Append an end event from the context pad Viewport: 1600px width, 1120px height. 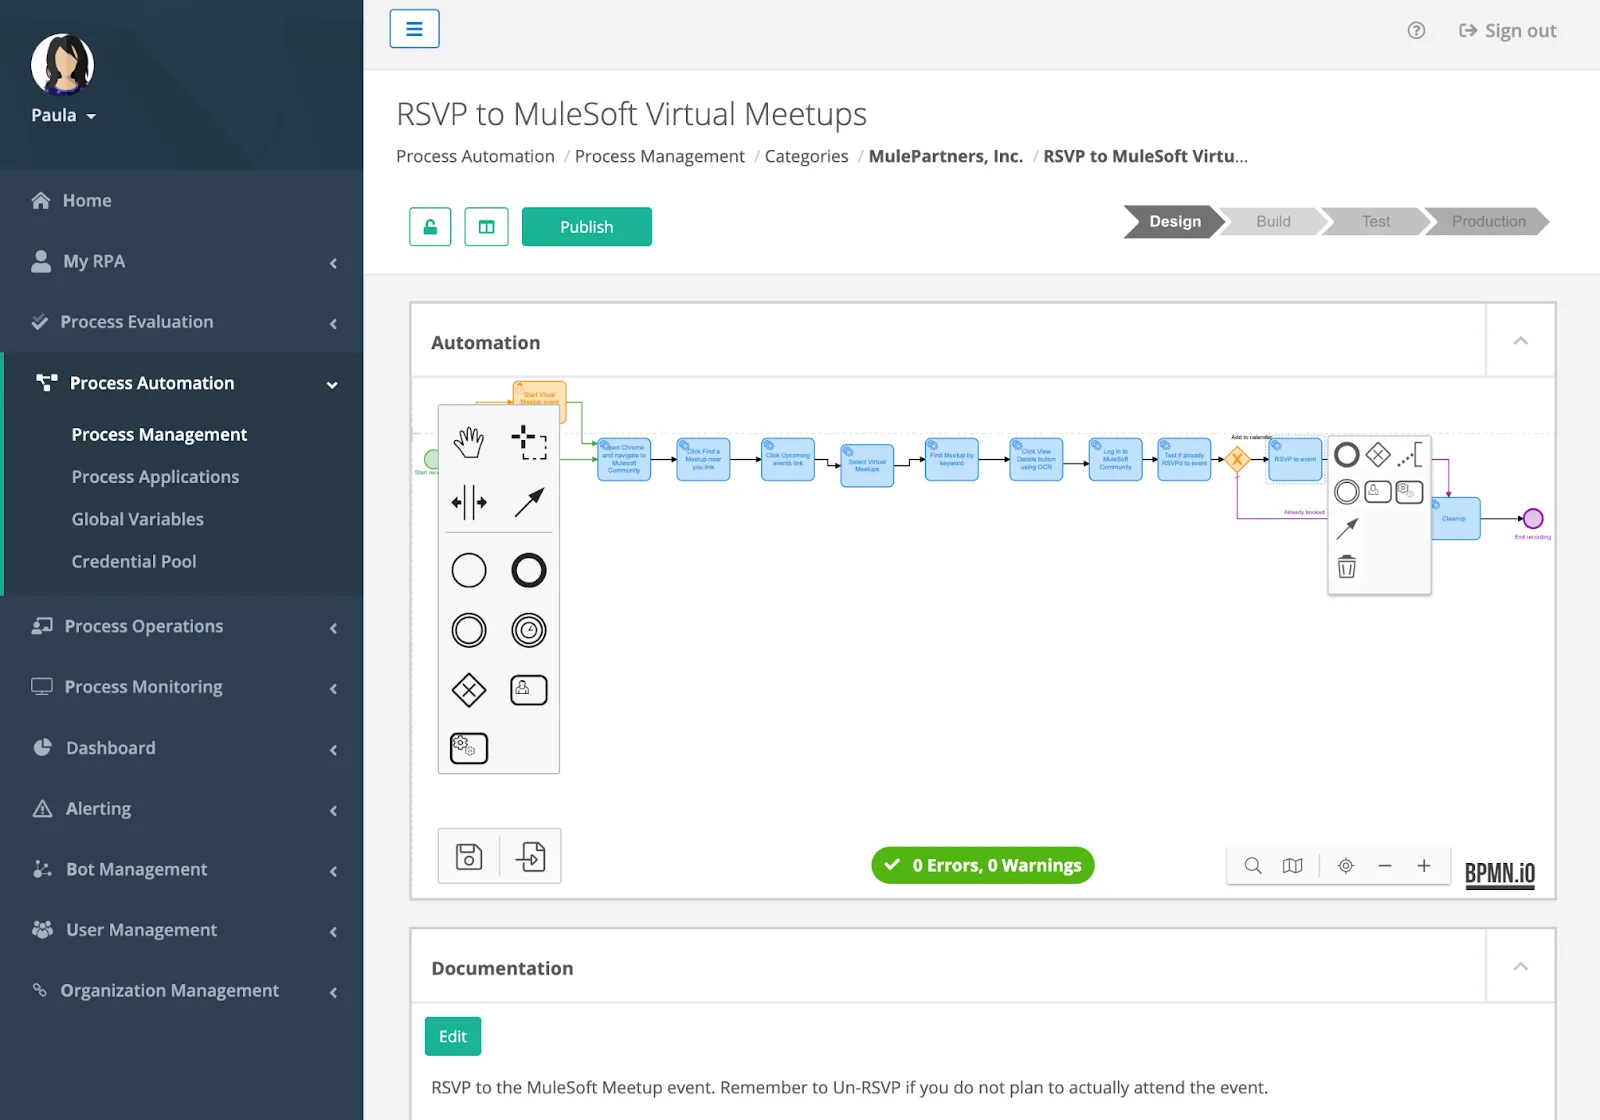click(x=1347, y=455)
